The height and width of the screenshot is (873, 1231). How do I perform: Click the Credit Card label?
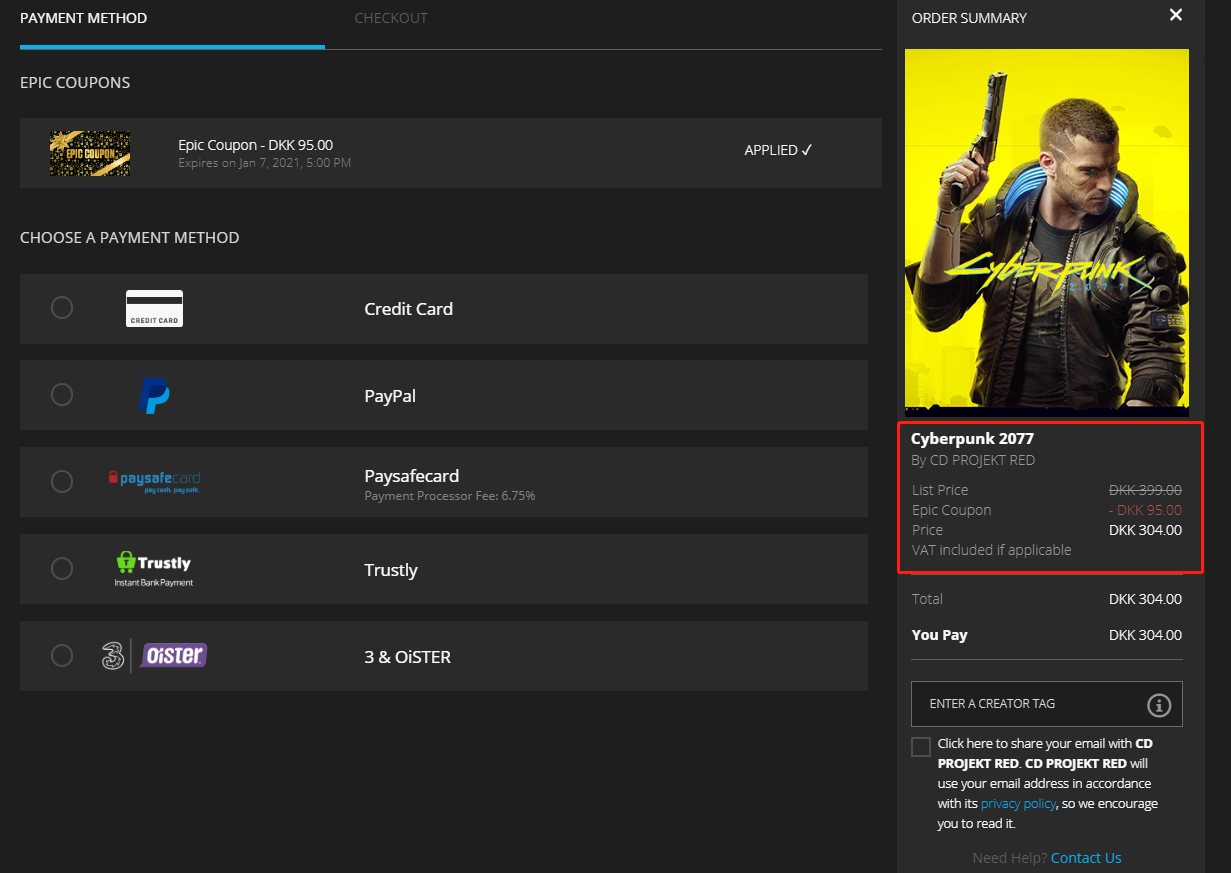point(408,309)
